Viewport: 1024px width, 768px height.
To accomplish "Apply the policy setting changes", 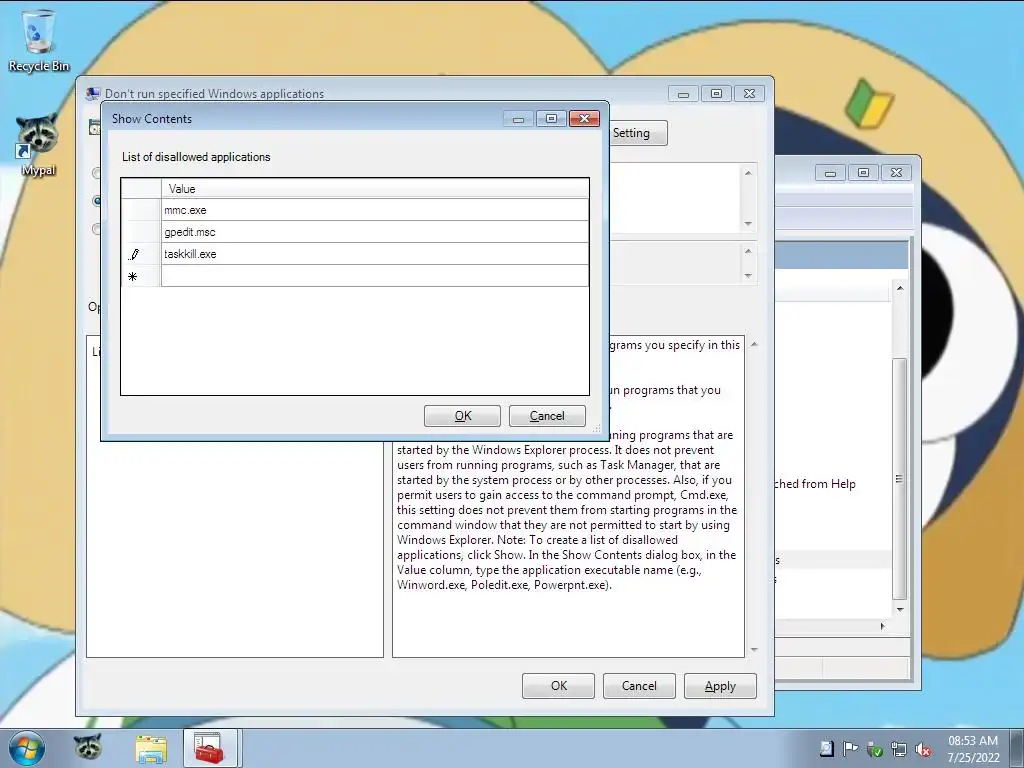I will pyautogui.click(x=720, y=686).
